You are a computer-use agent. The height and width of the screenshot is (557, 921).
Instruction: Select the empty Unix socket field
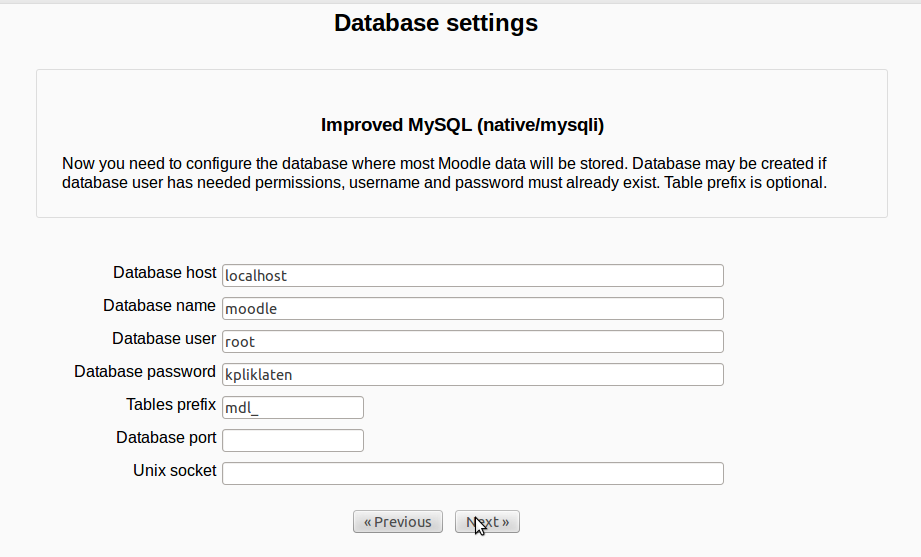click(472, 473)
